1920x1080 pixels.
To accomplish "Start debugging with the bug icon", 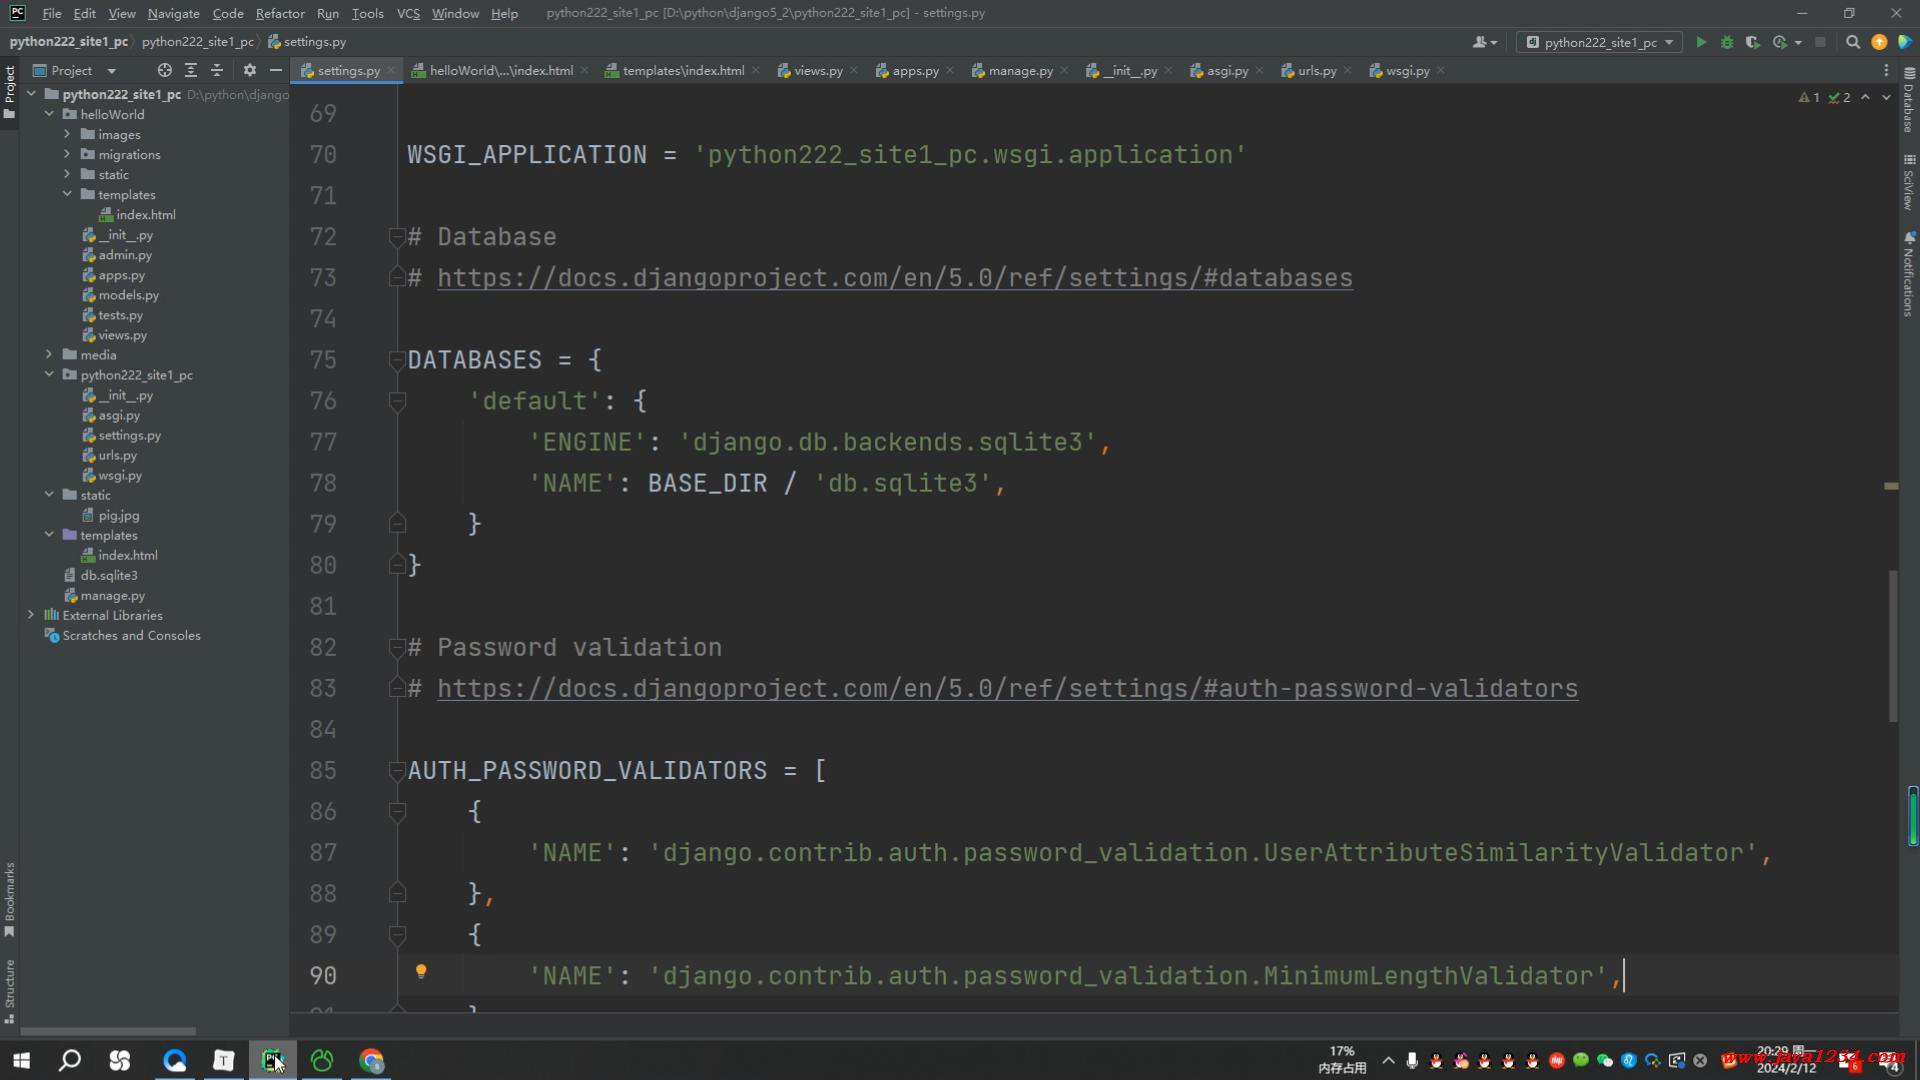I will pyautogui.click(x=1727, y=42).
